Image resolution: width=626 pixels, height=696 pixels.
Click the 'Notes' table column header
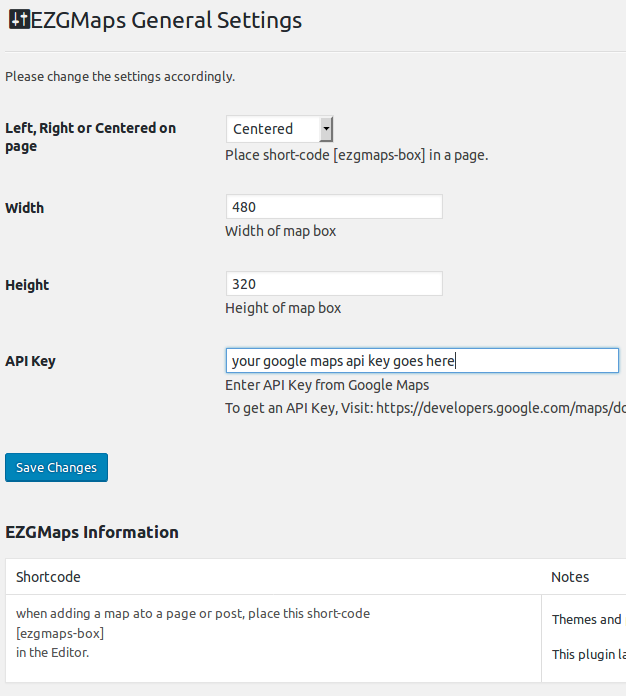coord(570,577)
